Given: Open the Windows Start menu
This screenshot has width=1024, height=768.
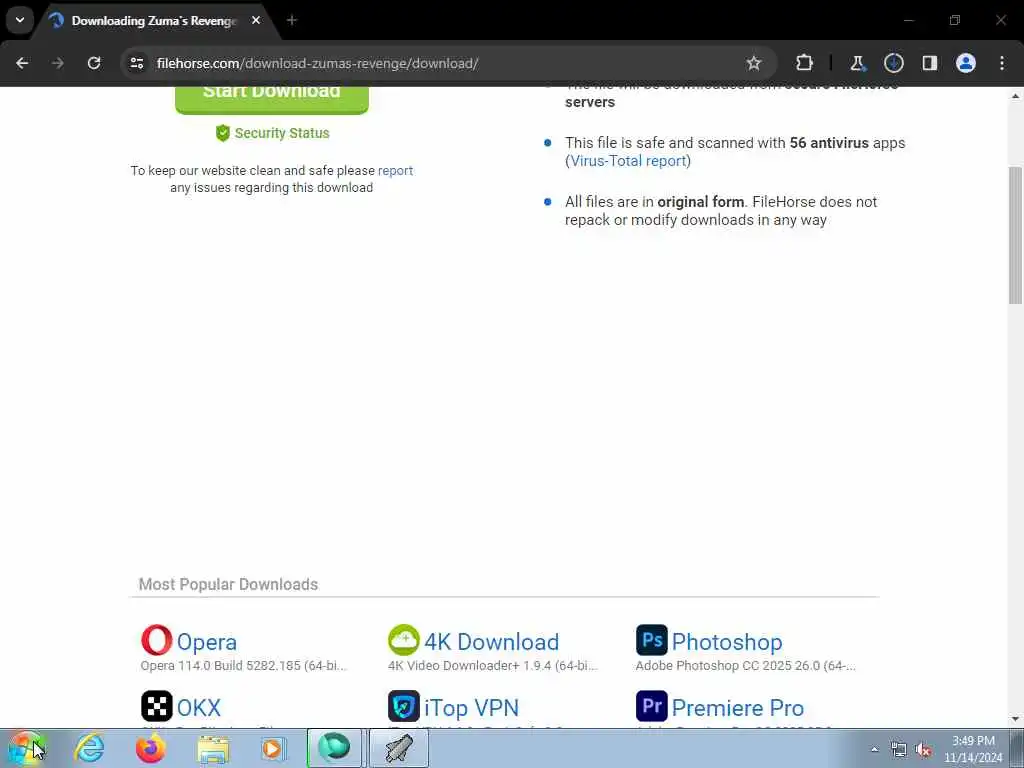Looking at the screenshot, I should click(x=25, y=748).
